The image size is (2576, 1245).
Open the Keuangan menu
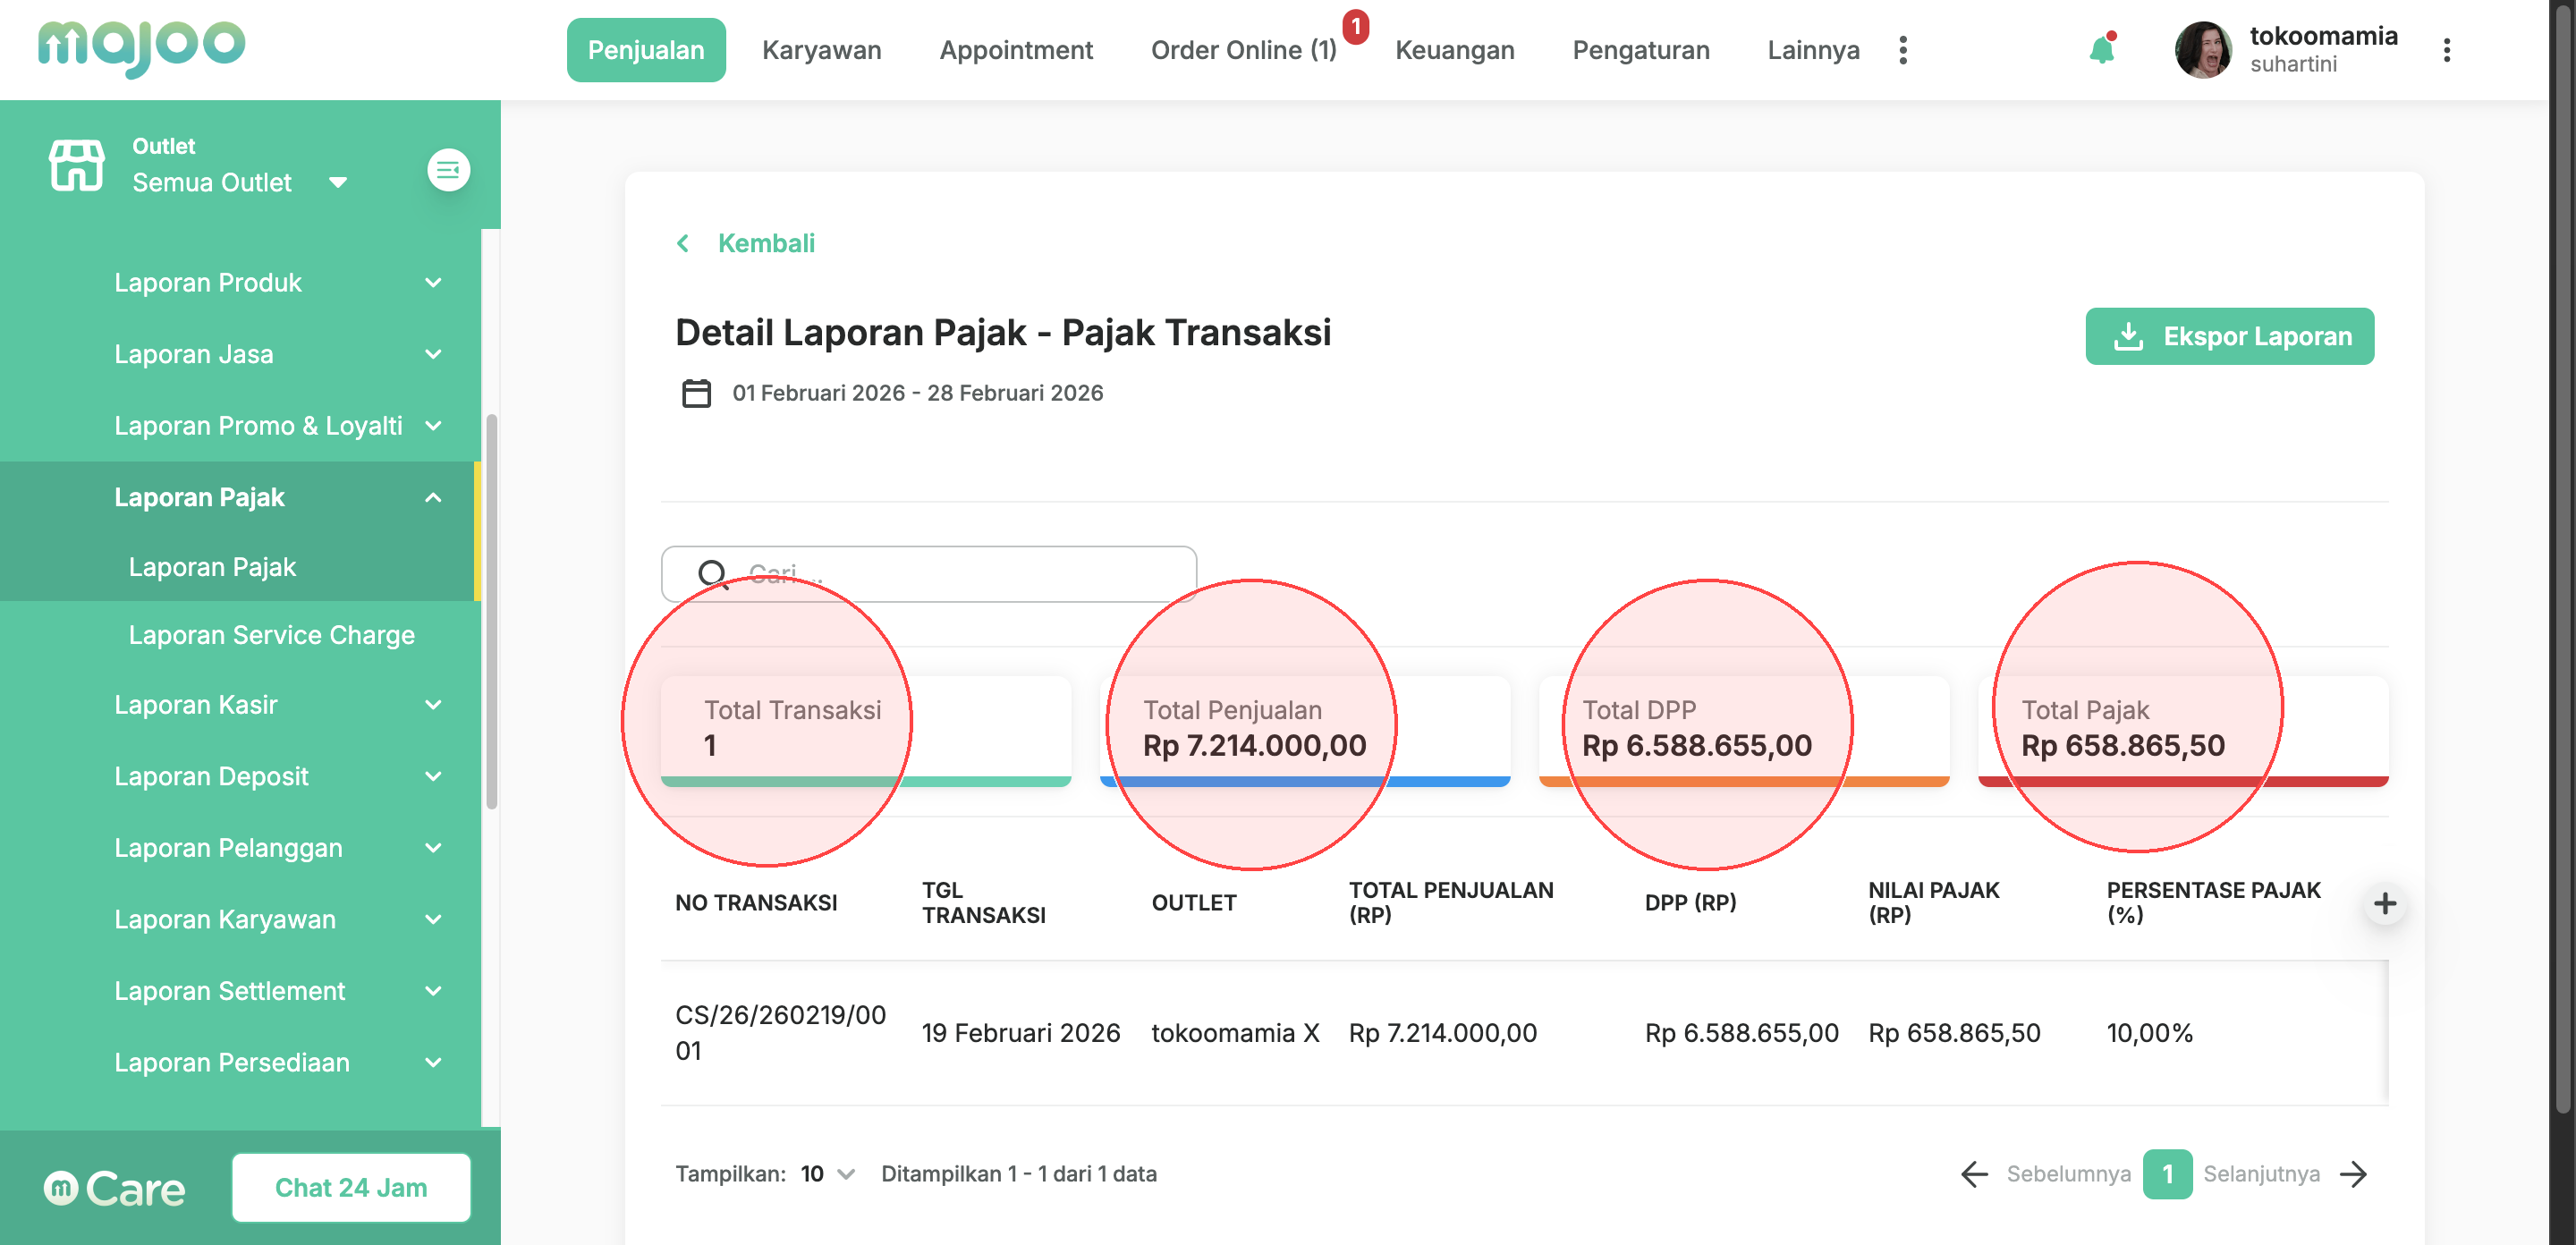click(x=1454, y=50)
